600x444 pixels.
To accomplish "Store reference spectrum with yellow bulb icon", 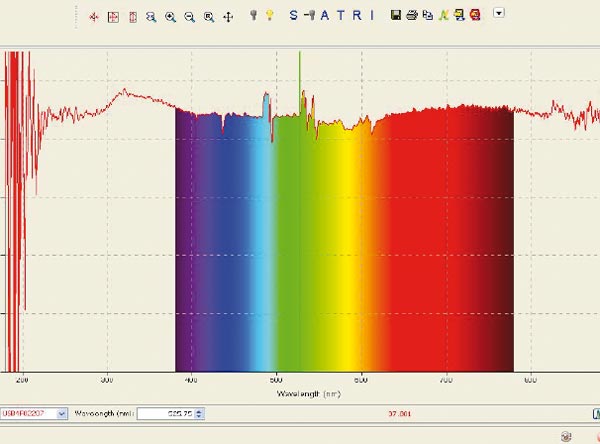I will click(269, 16).
